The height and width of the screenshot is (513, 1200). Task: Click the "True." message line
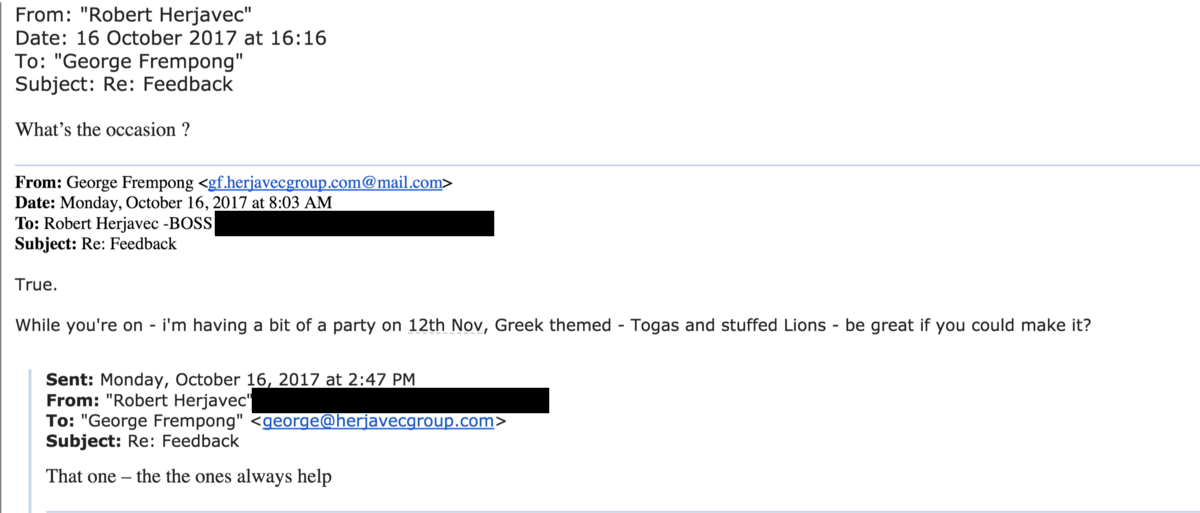pyautogui.click(x=37, y=285)
